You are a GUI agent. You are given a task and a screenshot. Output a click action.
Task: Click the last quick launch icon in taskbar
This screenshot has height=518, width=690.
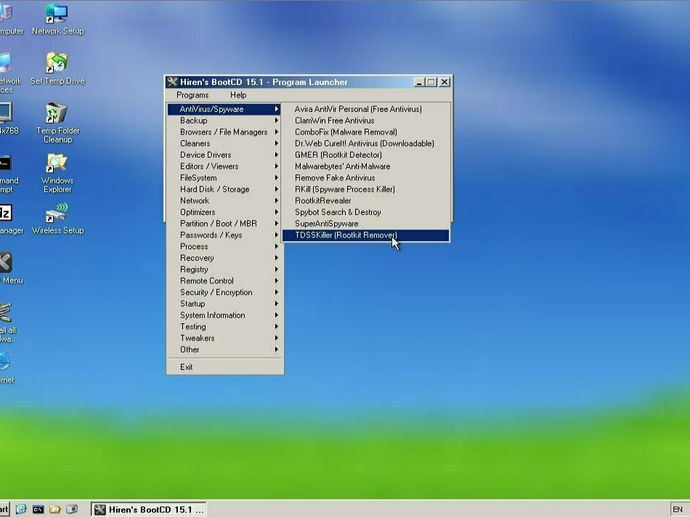72,509
